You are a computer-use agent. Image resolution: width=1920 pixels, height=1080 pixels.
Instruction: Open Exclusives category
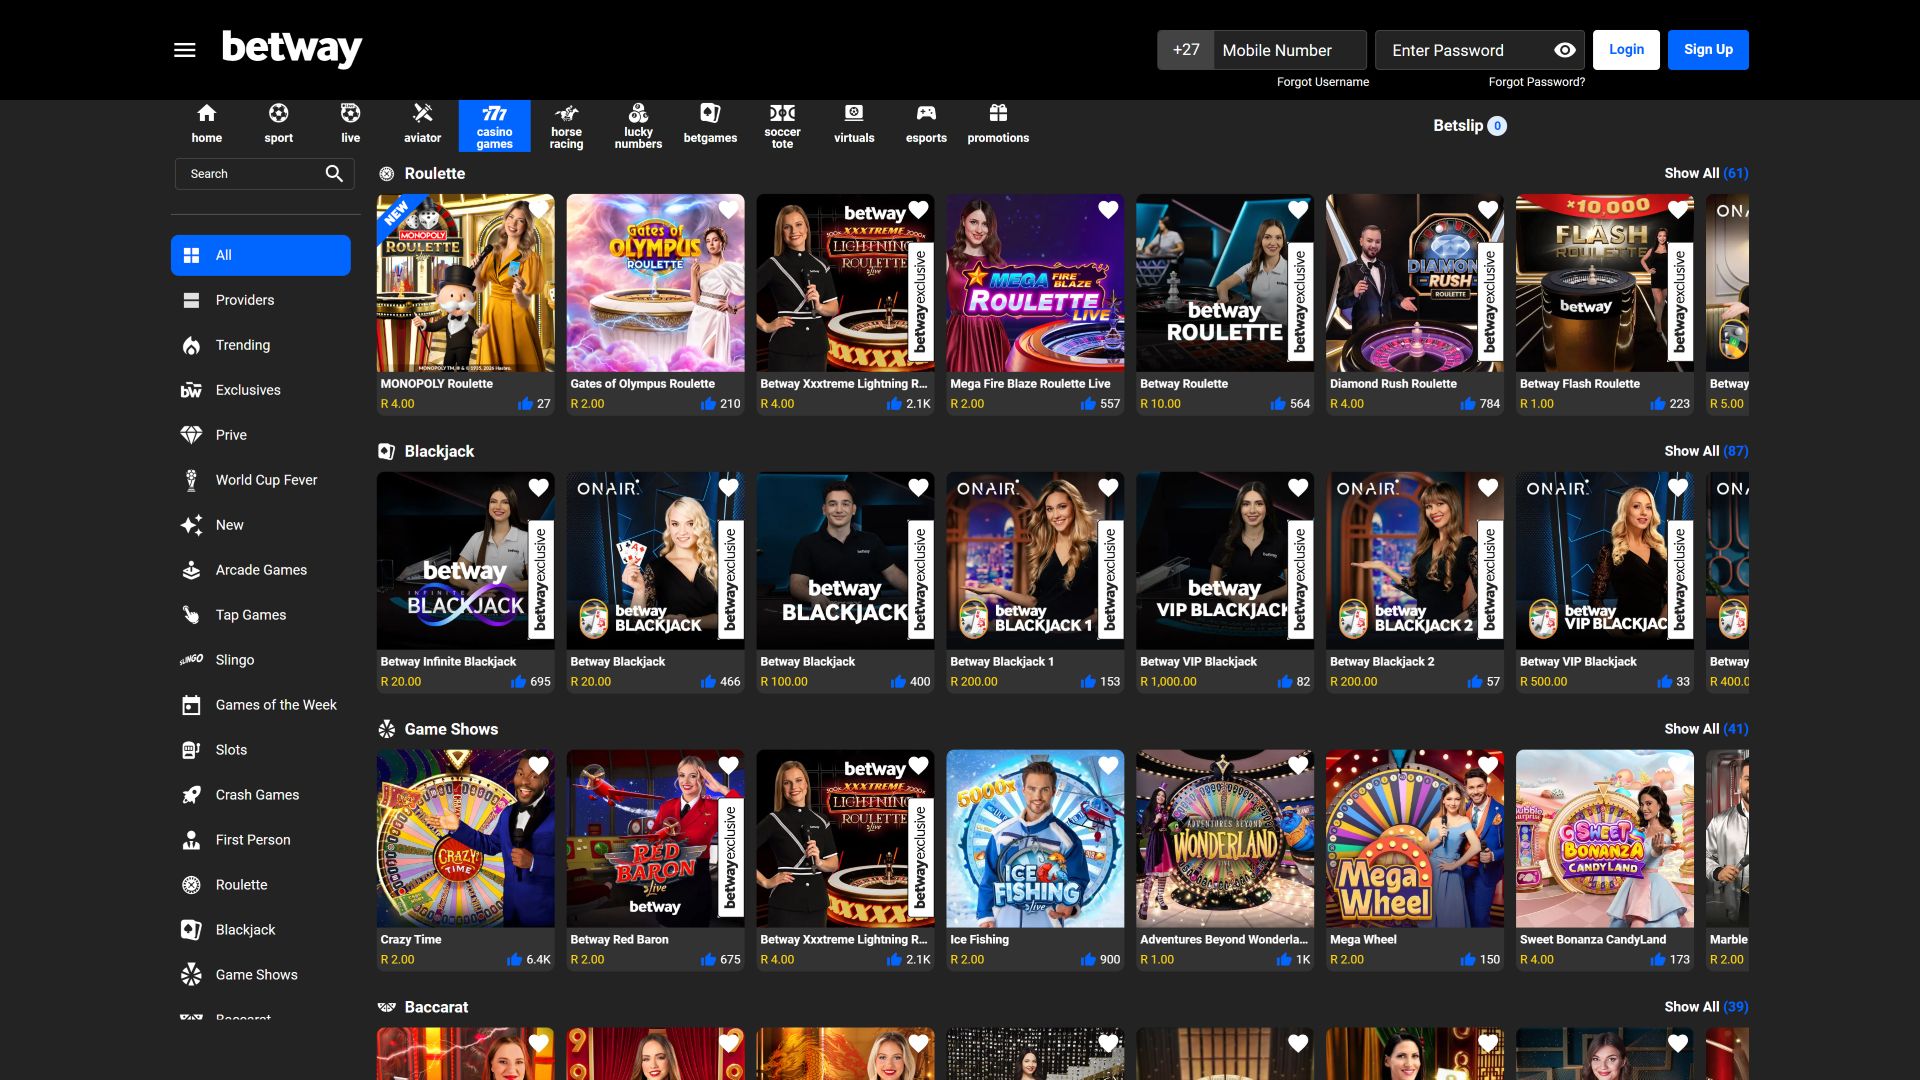point(261,390)
